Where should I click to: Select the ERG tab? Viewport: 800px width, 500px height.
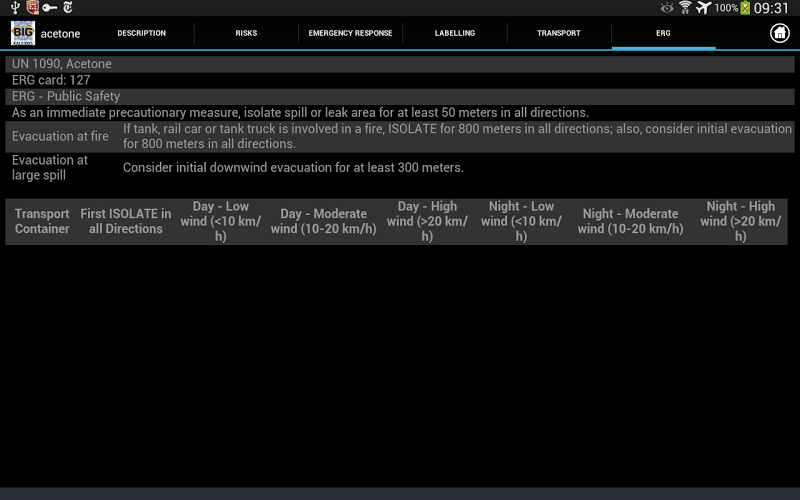[x=663, y=33]
